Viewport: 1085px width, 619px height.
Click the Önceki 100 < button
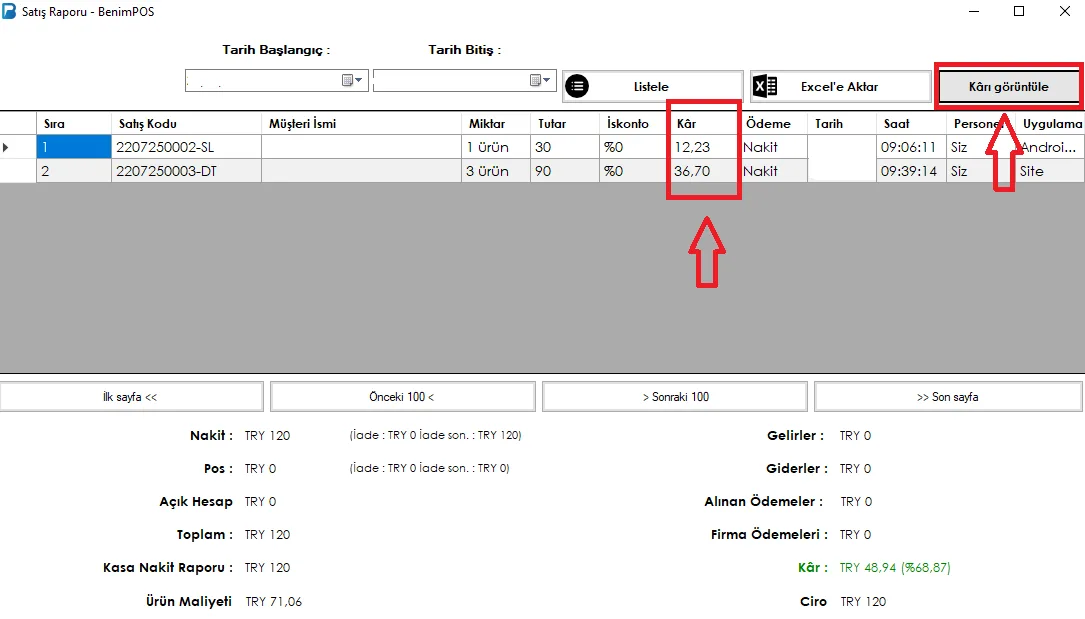(403, 397)
